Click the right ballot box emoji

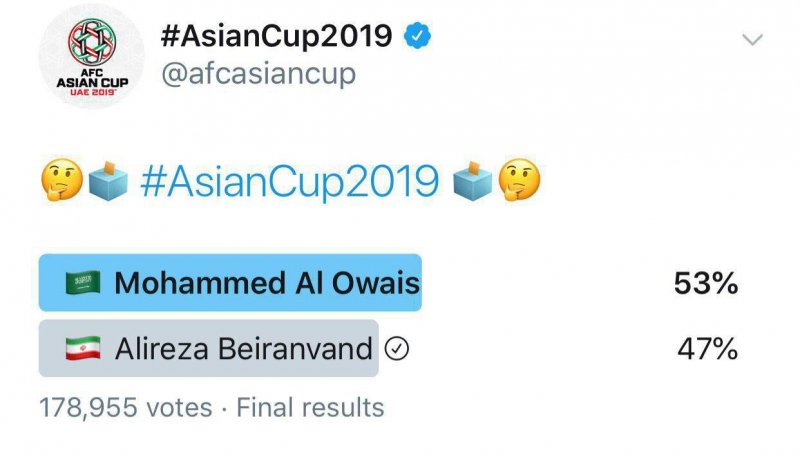click(473, 181)
